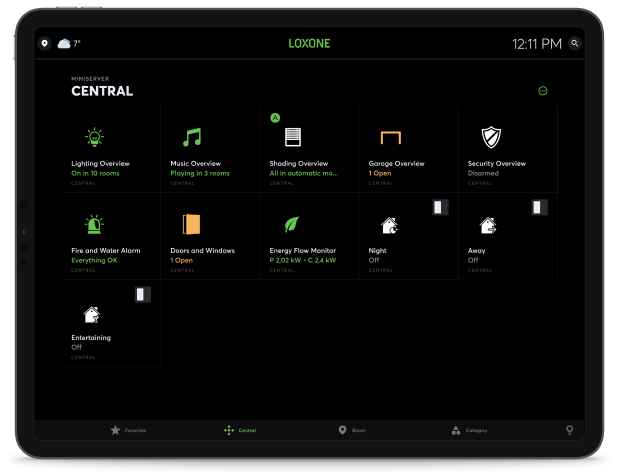Image resolution: width=617 pixels, height=472 pixels.
Task: Click the "1 Open" status under Garage Overview
Action: coord(379,173)
